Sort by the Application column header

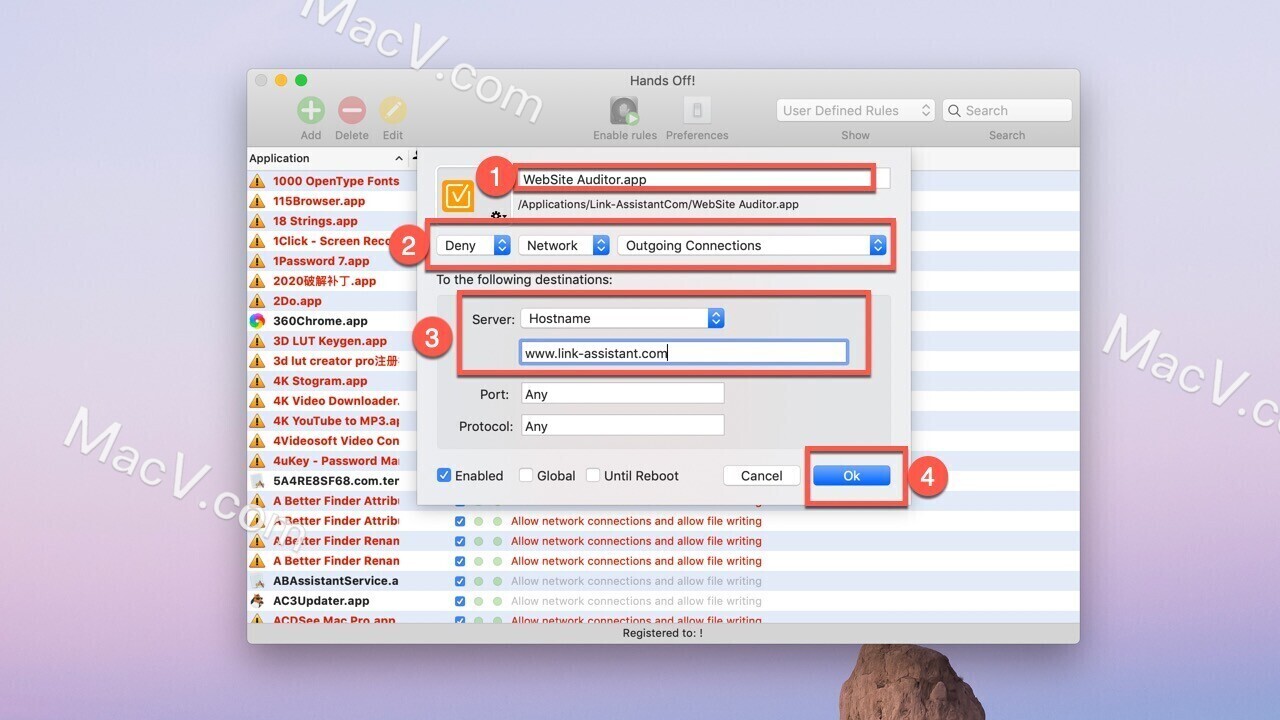pos(328,158)
